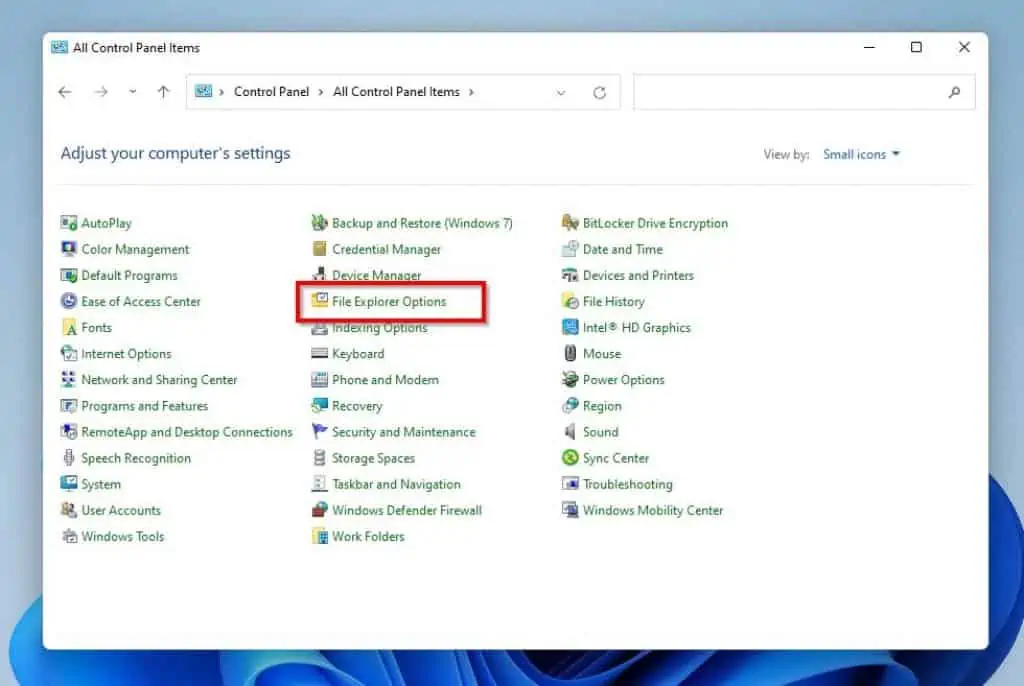Open Backup and Restore (Windows 7) icon
1024x686 pixels.
319,223
